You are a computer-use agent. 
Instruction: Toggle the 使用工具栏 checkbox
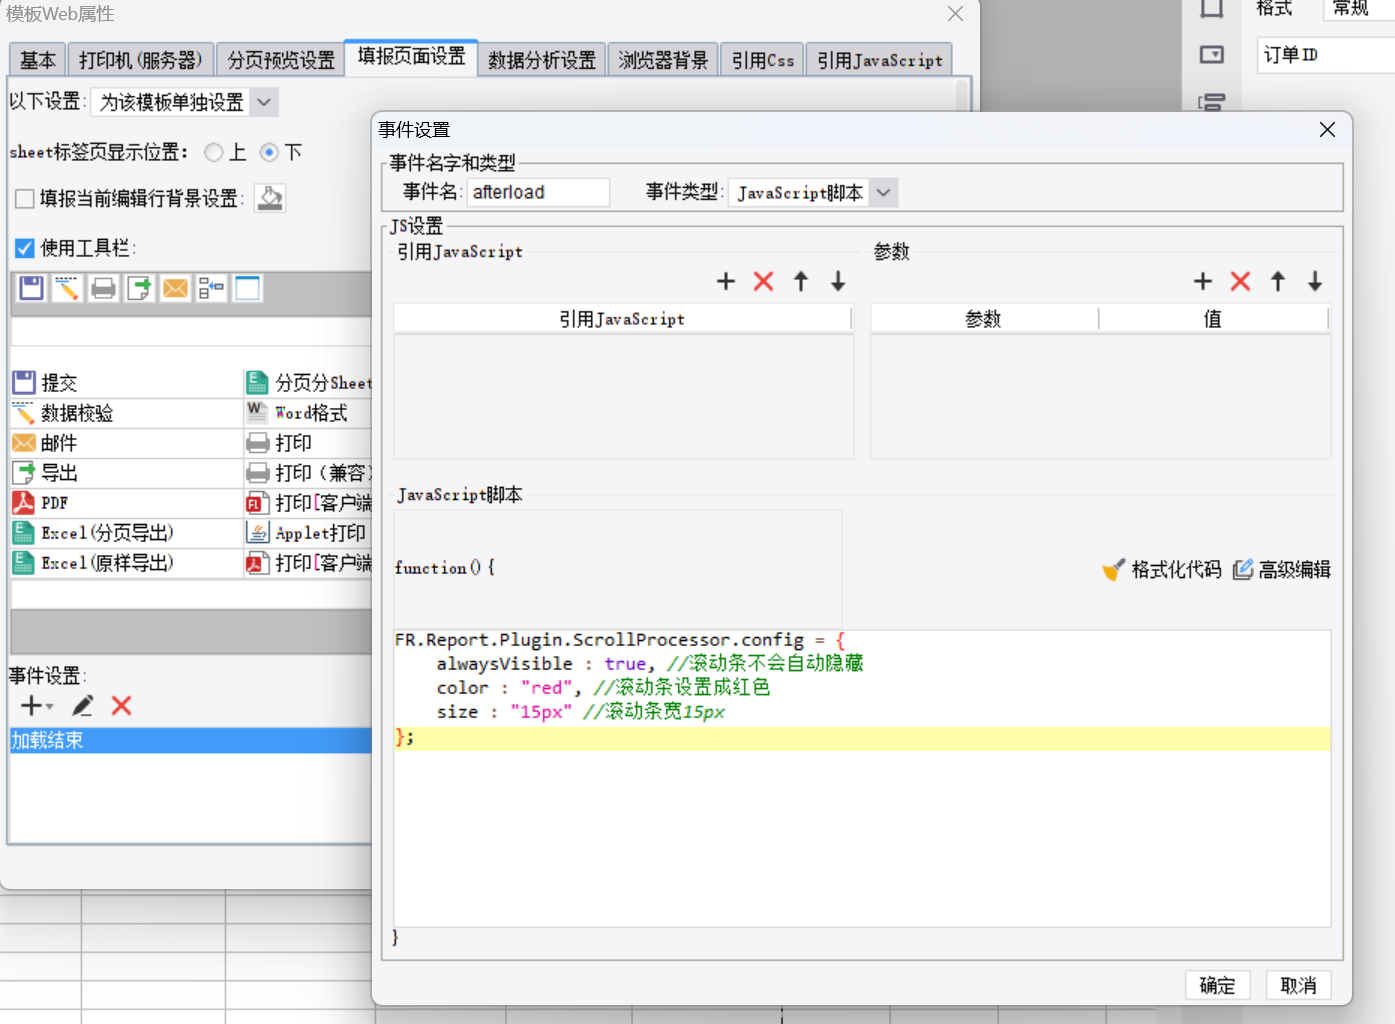click(25, 248)
